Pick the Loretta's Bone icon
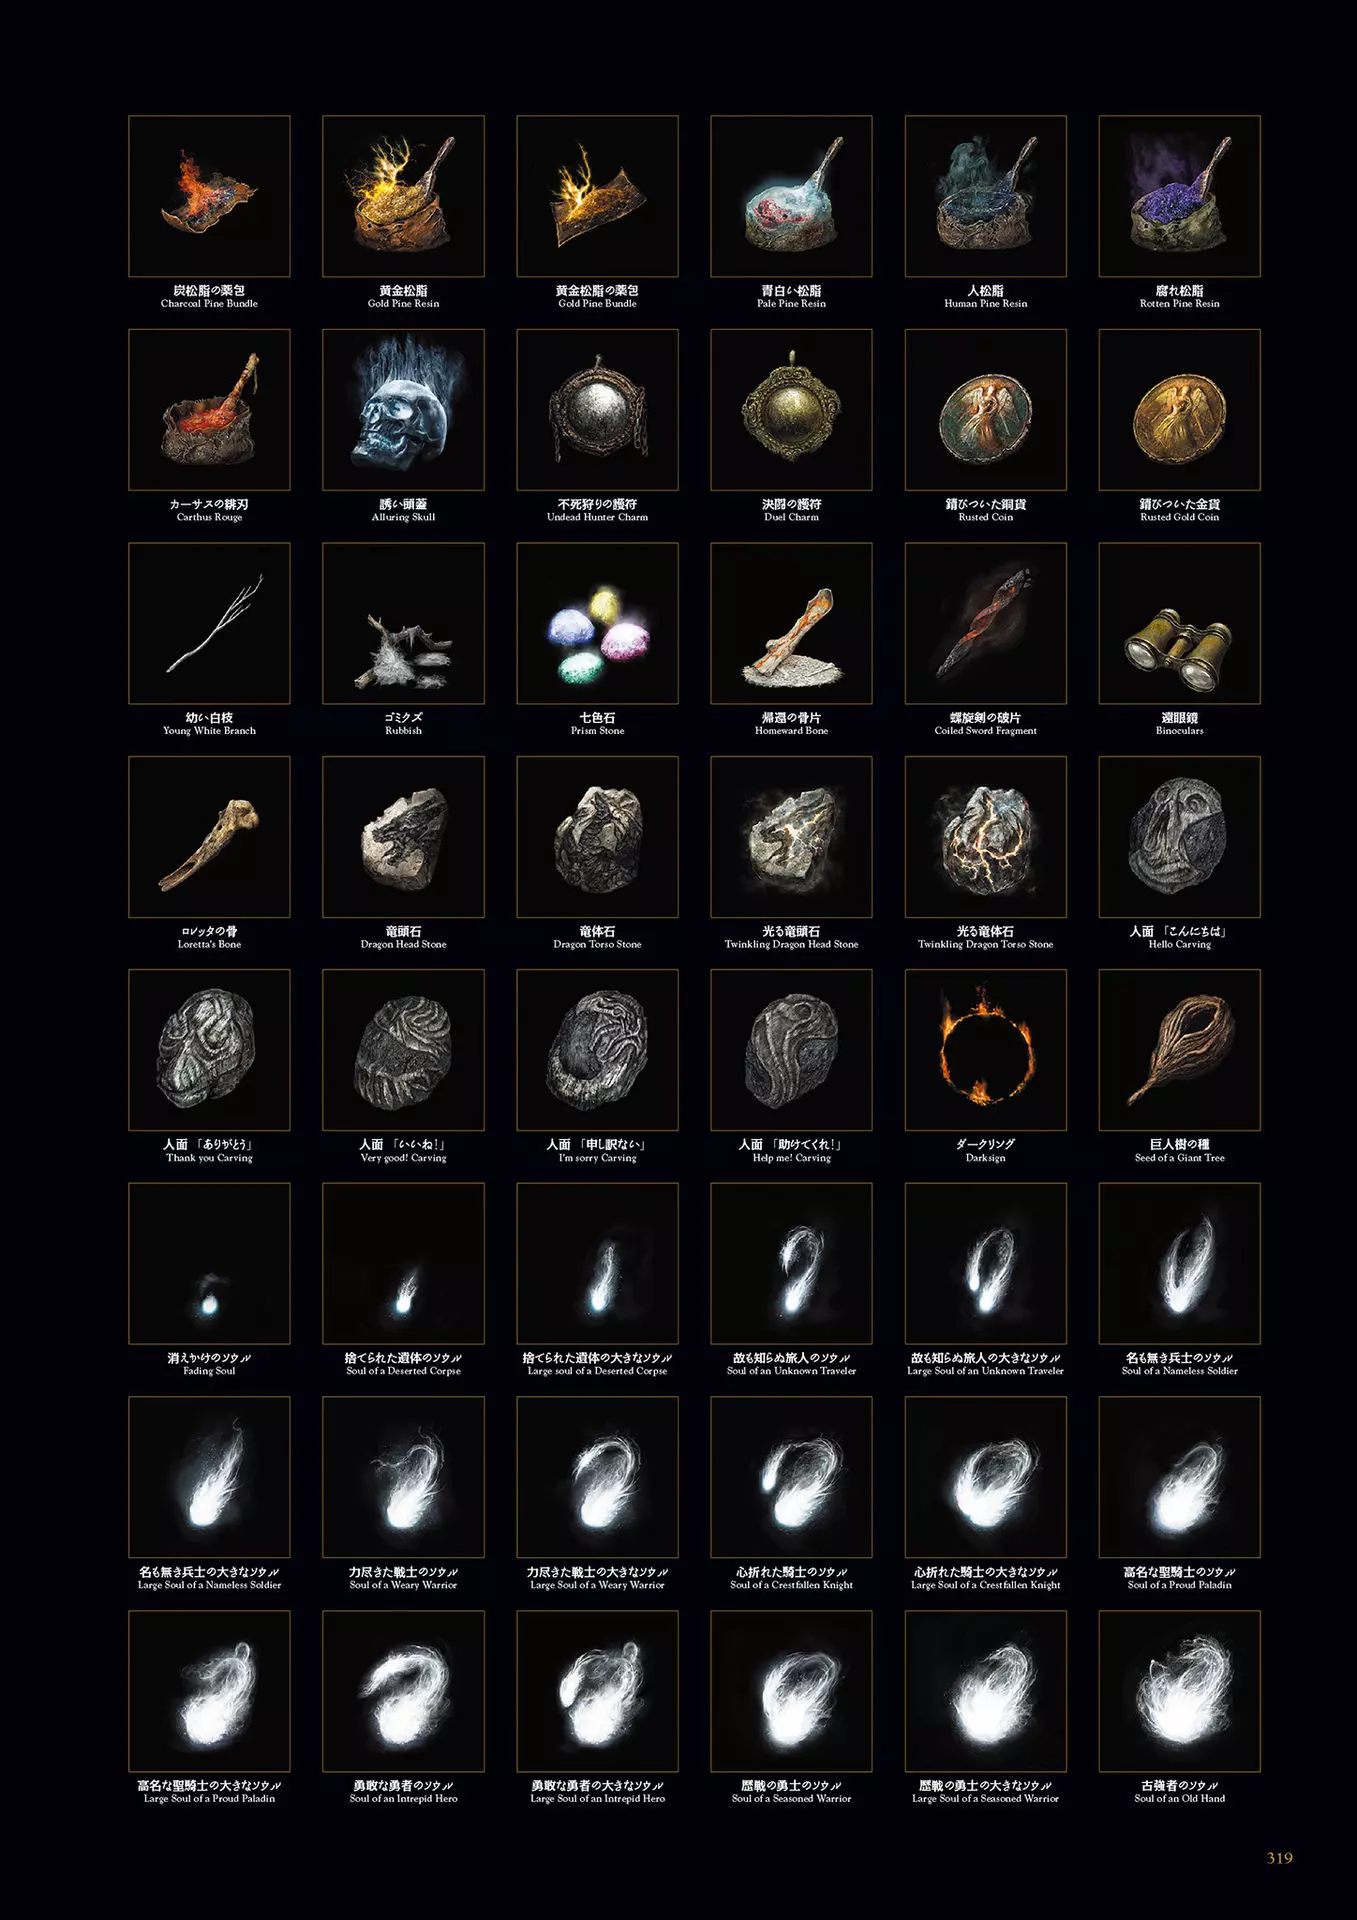Screen dimensions: 1357x1920 (x=209, y=837)
